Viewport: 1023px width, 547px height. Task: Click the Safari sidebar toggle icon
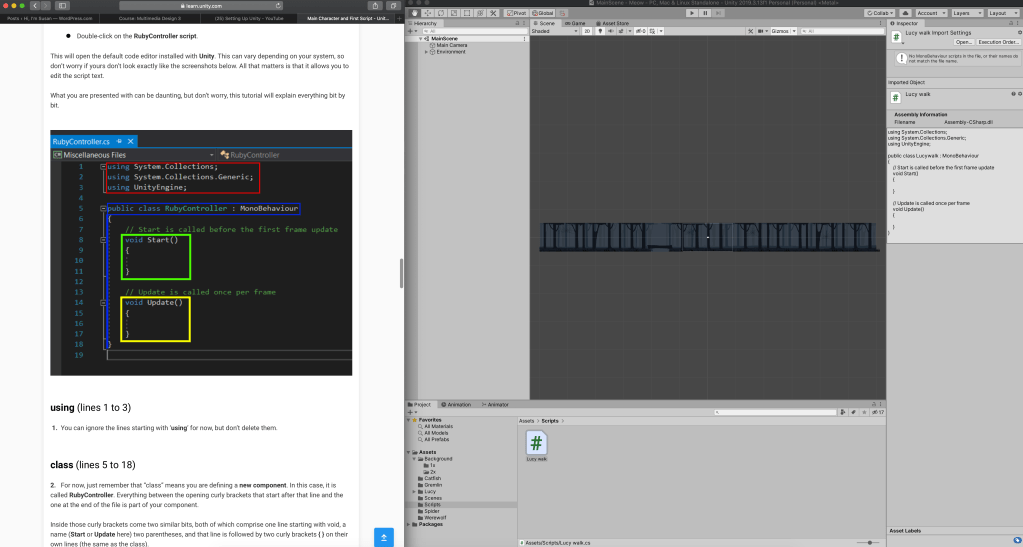(61, 6)
